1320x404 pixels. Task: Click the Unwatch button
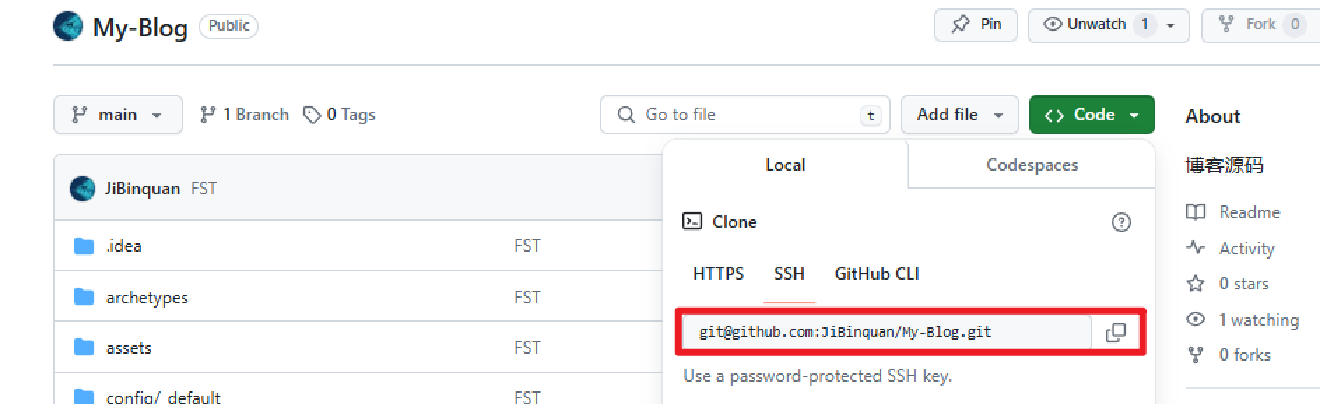(x=1085, y=25)
